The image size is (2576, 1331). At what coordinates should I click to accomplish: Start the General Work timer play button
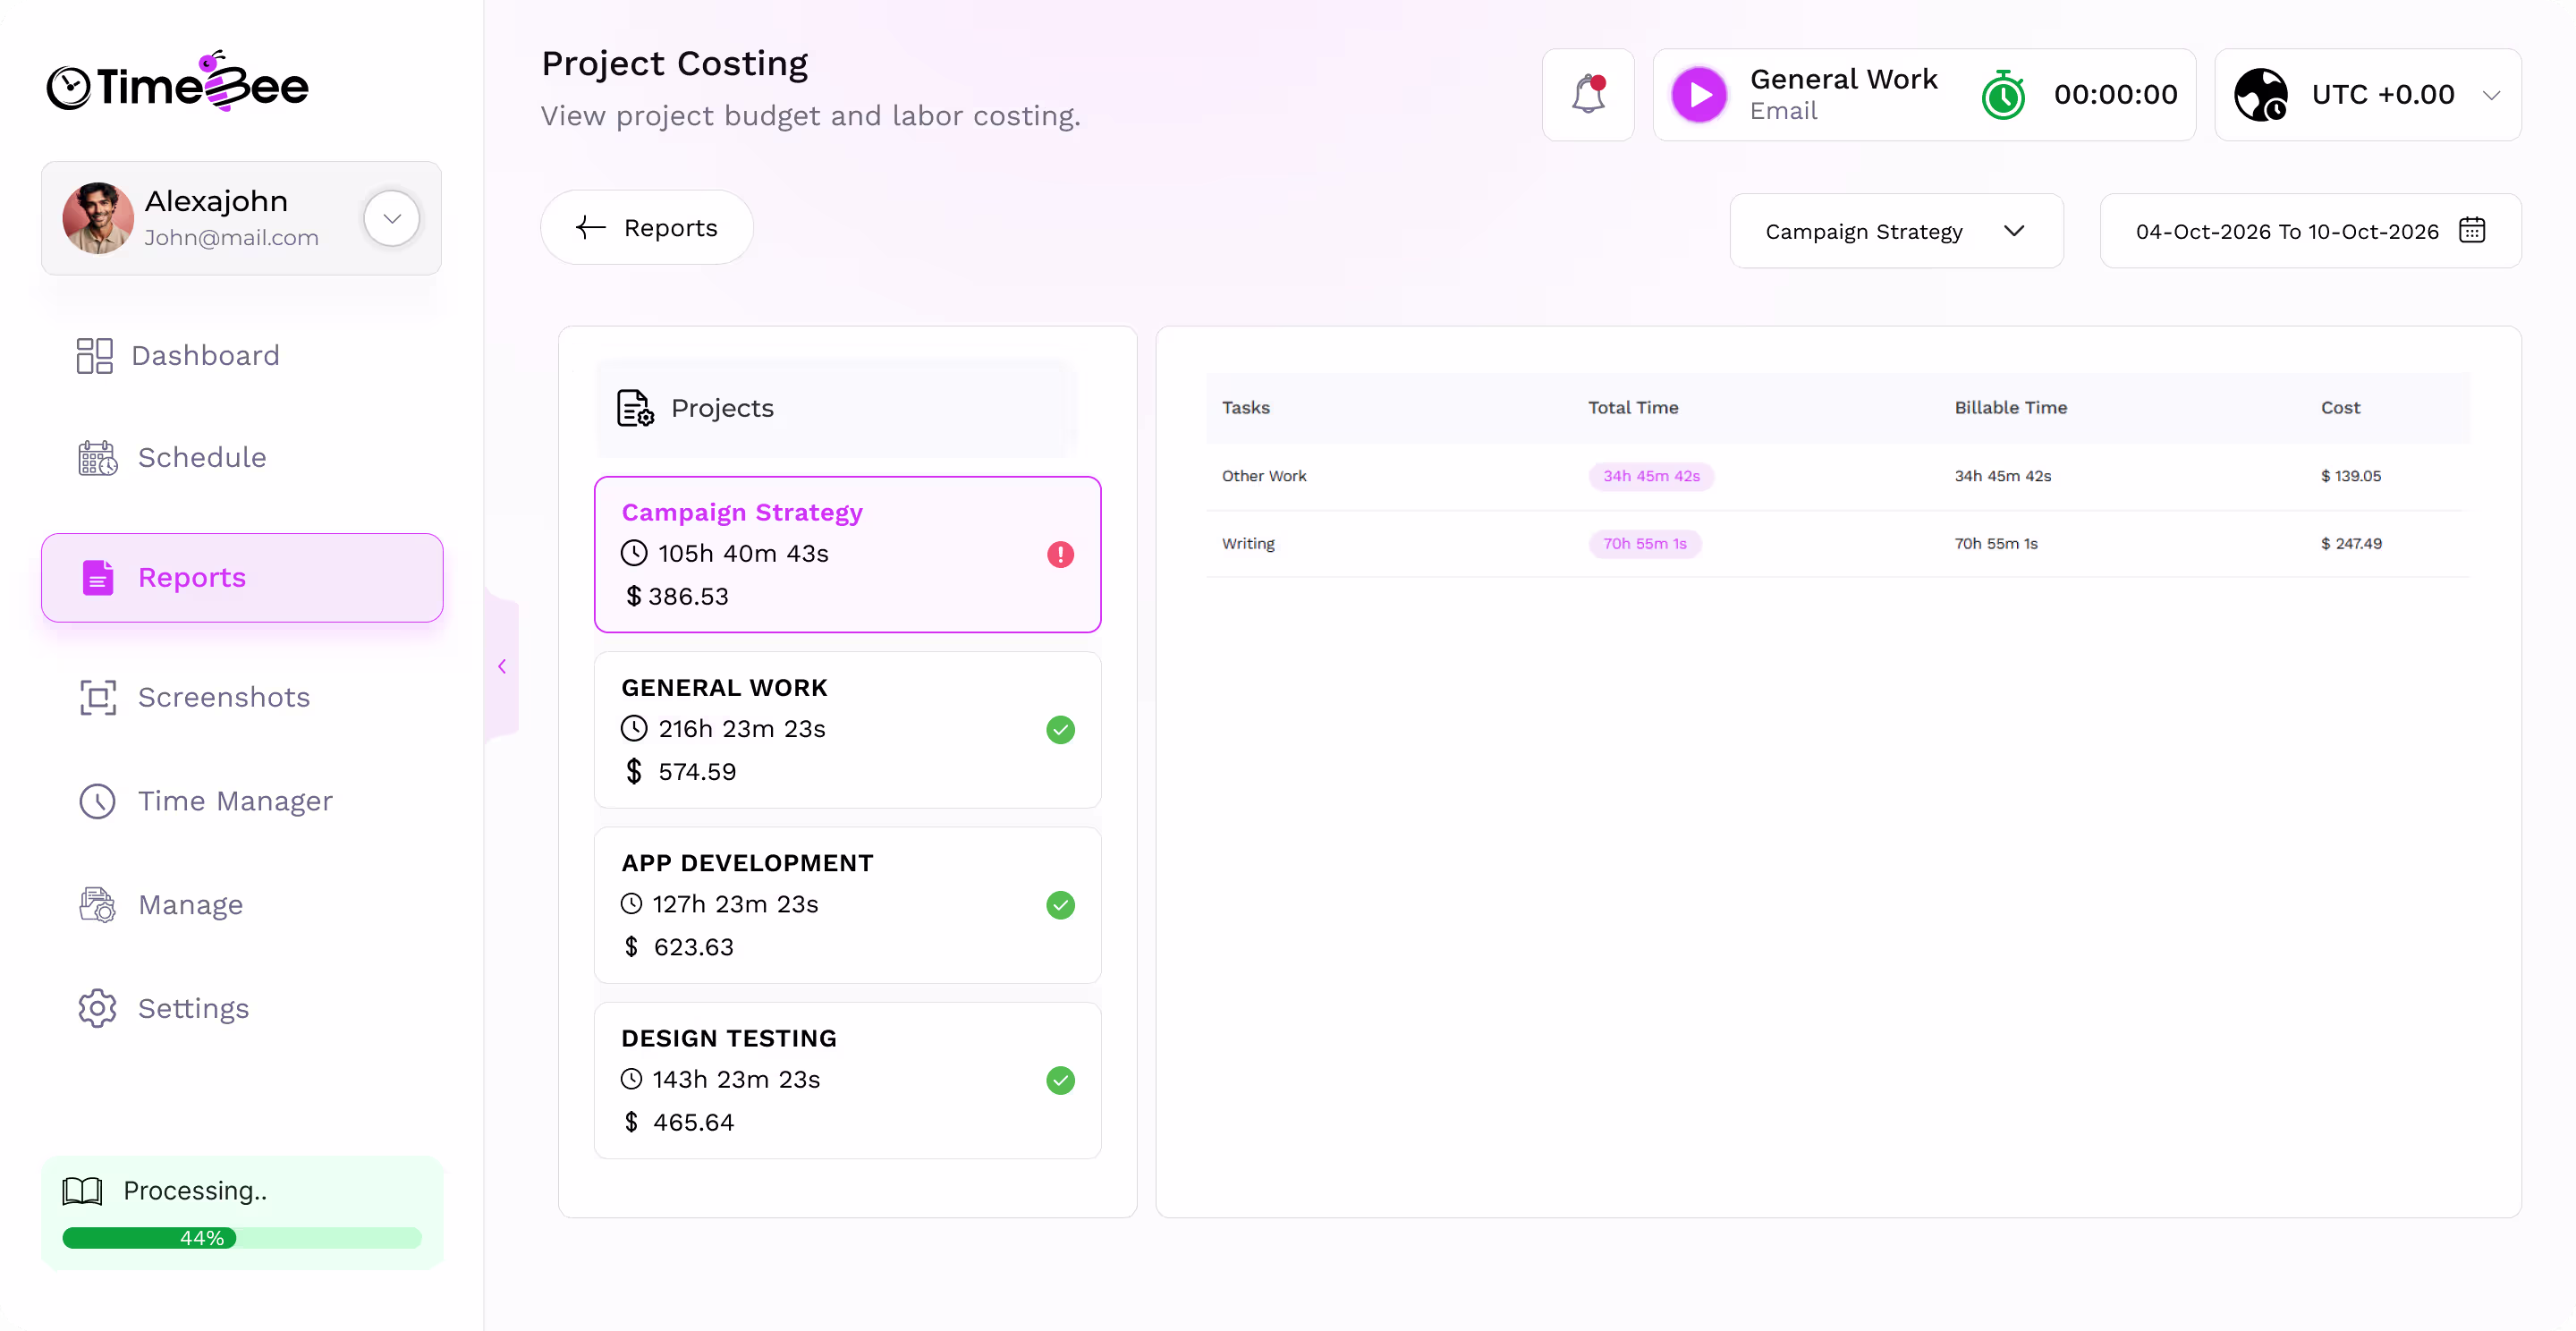click(1699, 95)
